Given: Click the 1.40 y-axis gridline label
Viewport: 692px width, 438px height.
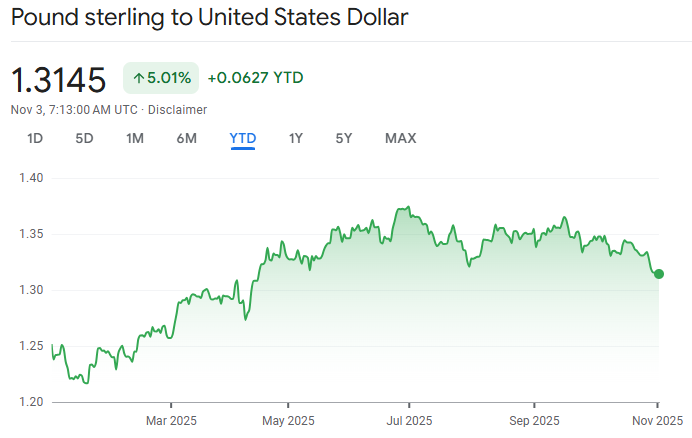Looking at the screenshot, I should [32, 178].
